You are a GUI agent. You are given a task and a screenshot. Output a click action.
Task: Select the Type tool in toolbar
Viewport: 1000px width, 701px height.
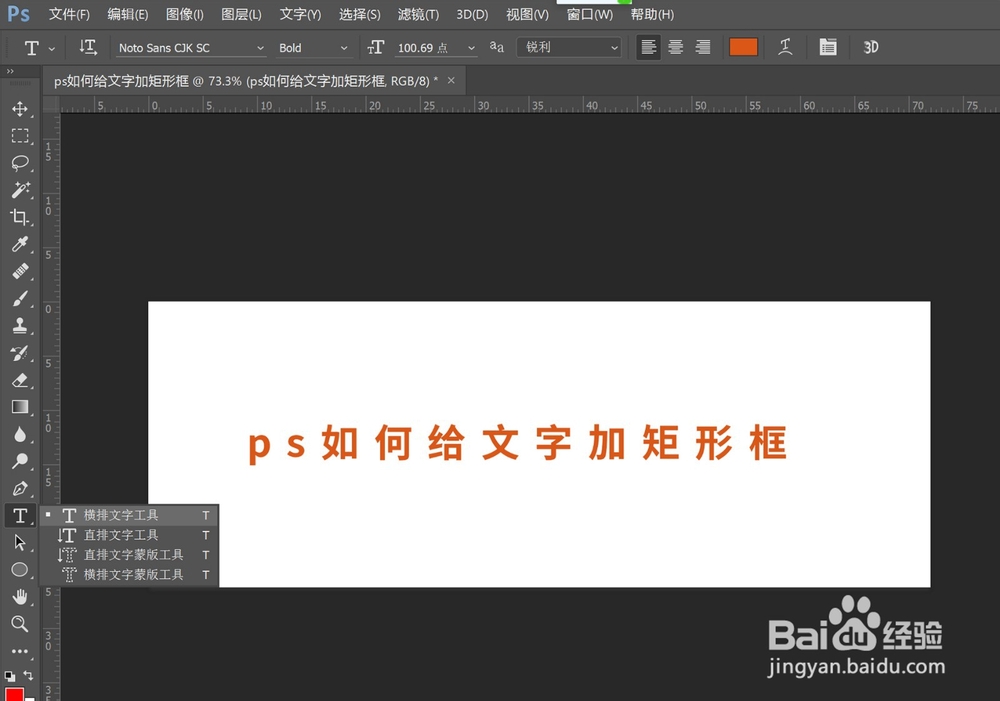pyautogui.click(x=20, y=515)
